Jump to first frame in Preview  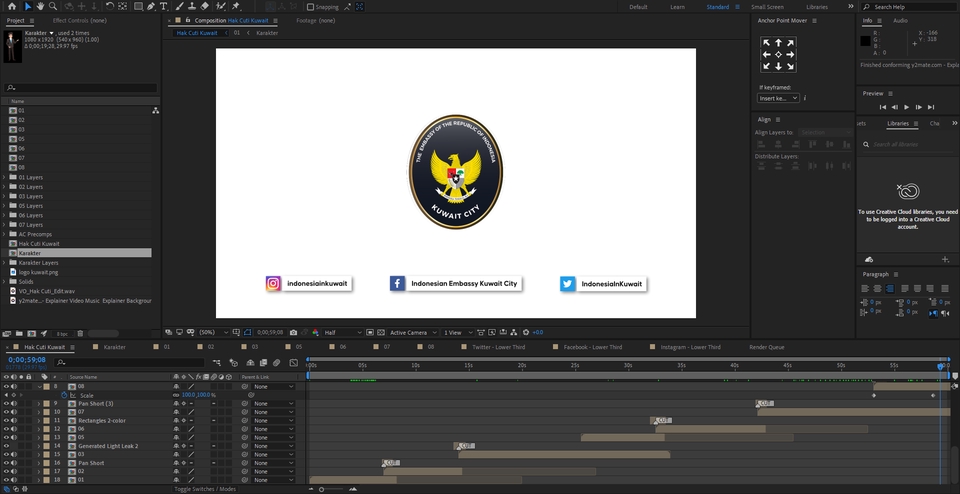883,107
